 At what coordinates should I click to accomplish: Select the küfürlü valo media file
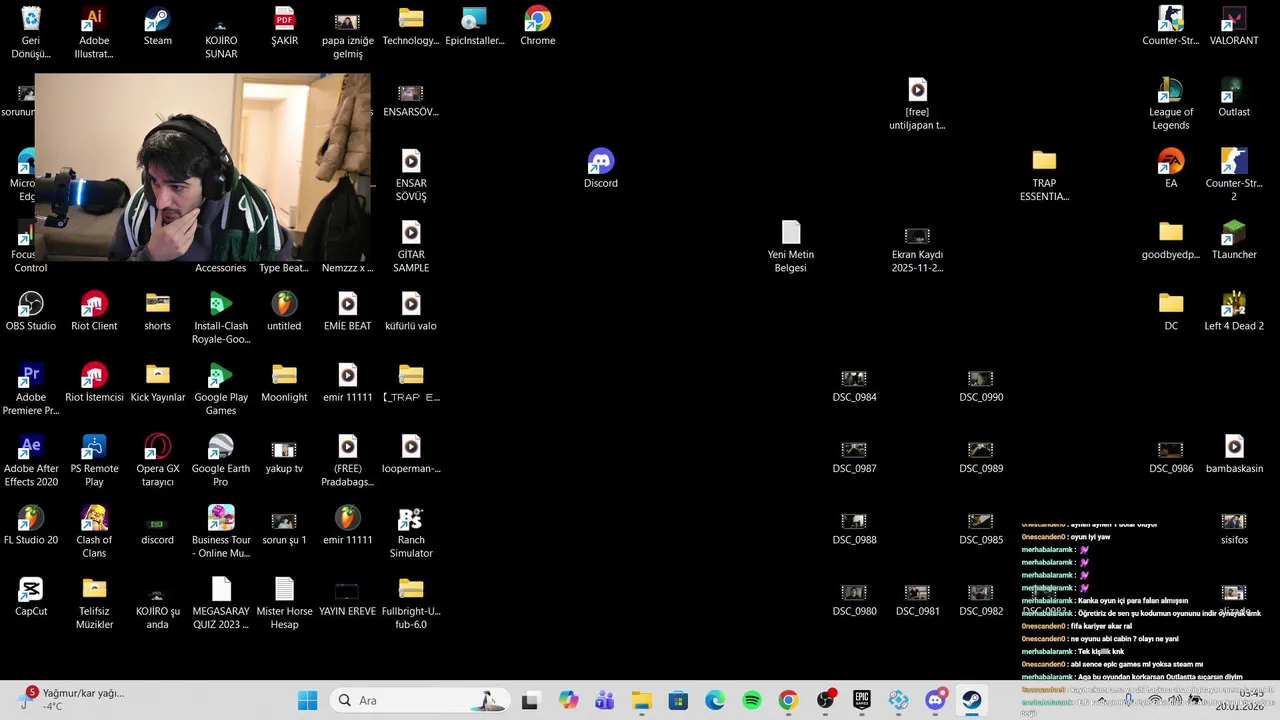point(411,312)
